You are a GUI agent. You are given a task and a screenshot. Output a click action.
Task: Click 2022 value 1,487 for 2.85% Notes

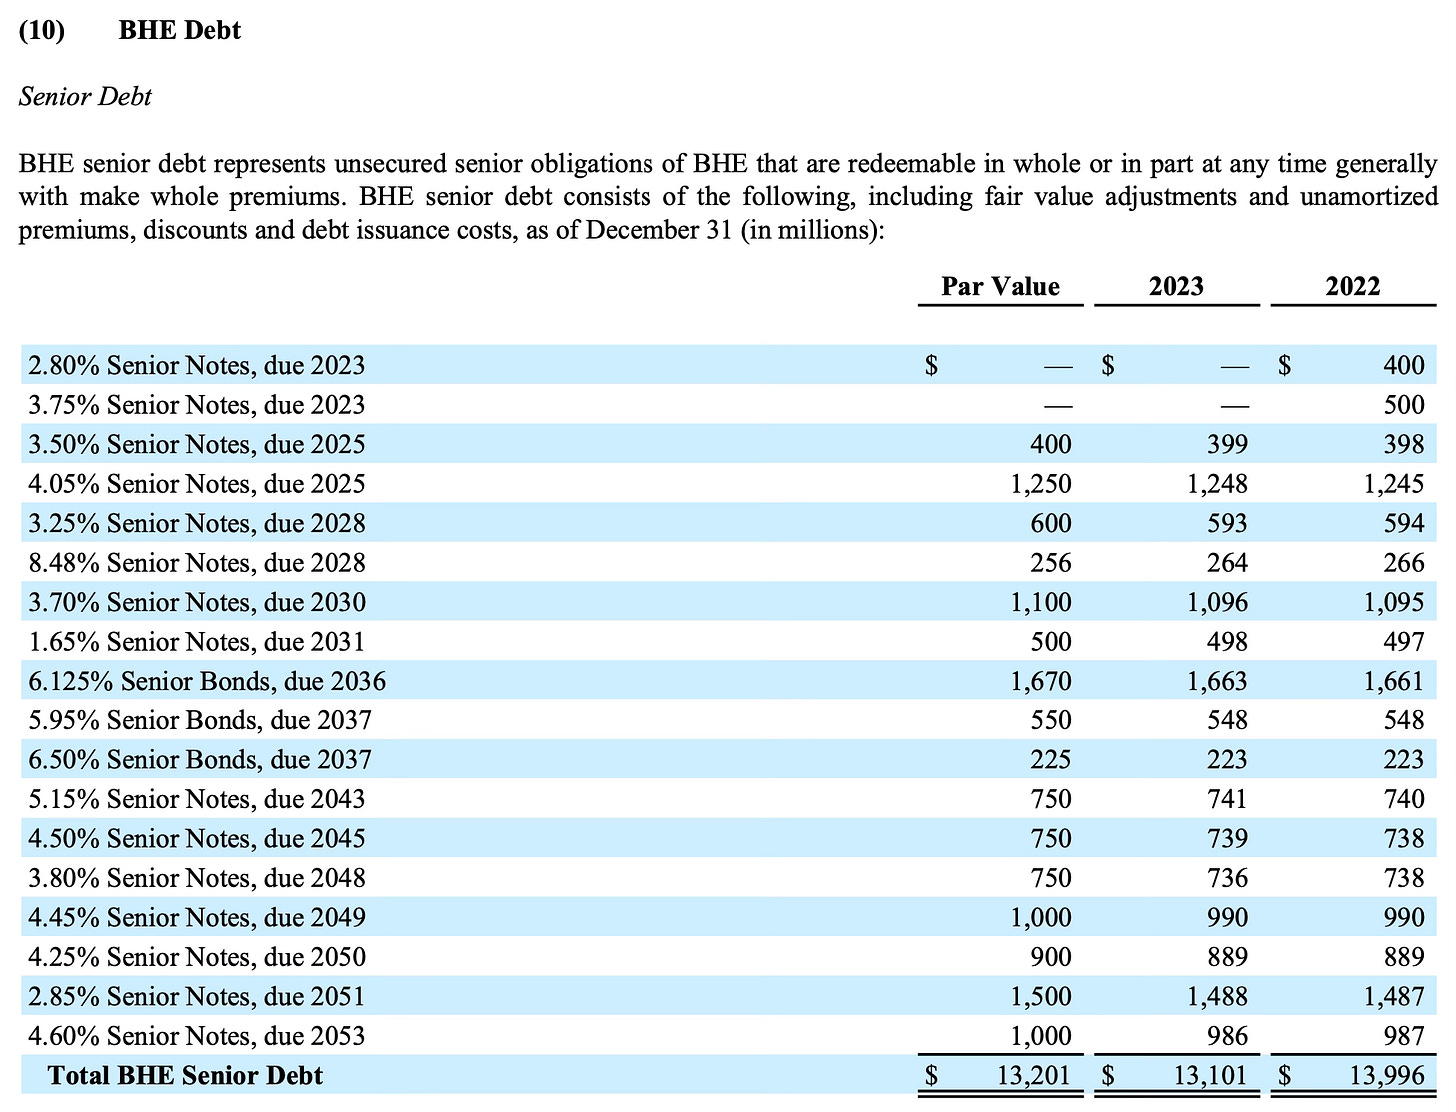pos(1395,996)
